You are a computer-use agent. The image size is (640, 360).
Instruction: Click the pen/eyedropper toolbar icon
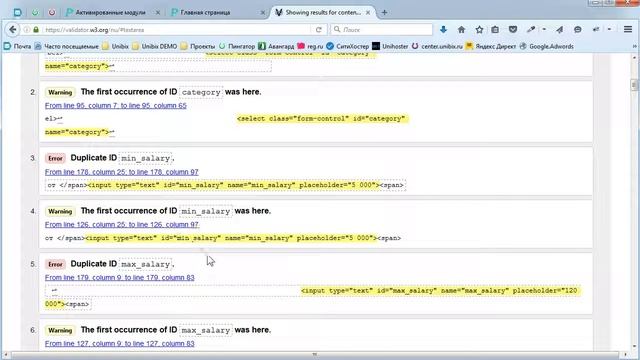pos(531,29)
